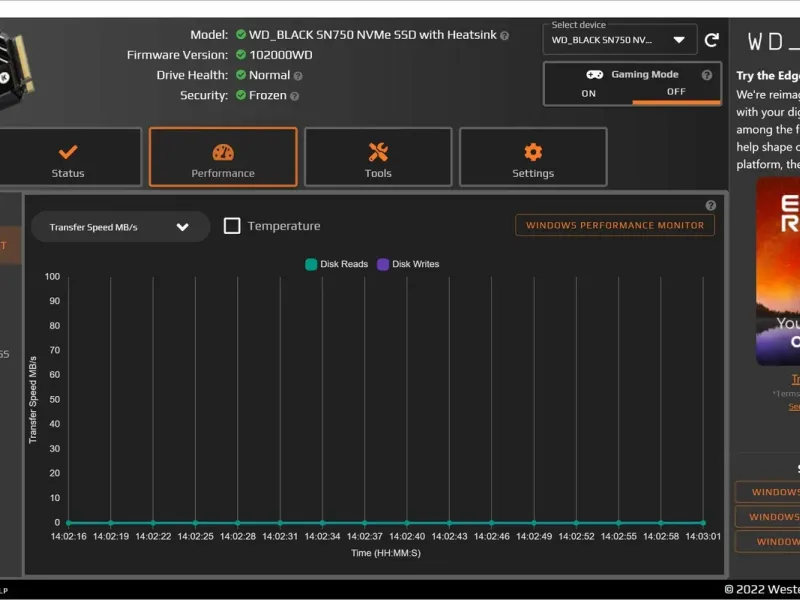
Task: Click green check icon beside Model
Action: pos(241,35)
